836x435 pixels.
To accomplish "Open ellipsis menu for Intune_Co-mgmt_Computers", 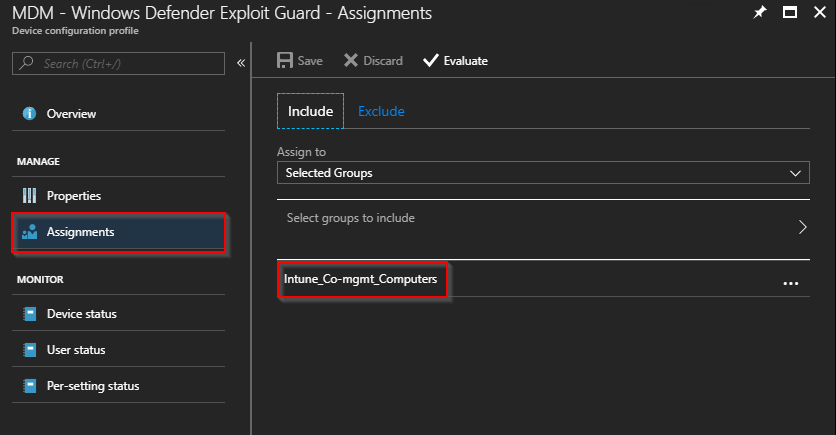I will pyautogui.click(x=791, y=284).
